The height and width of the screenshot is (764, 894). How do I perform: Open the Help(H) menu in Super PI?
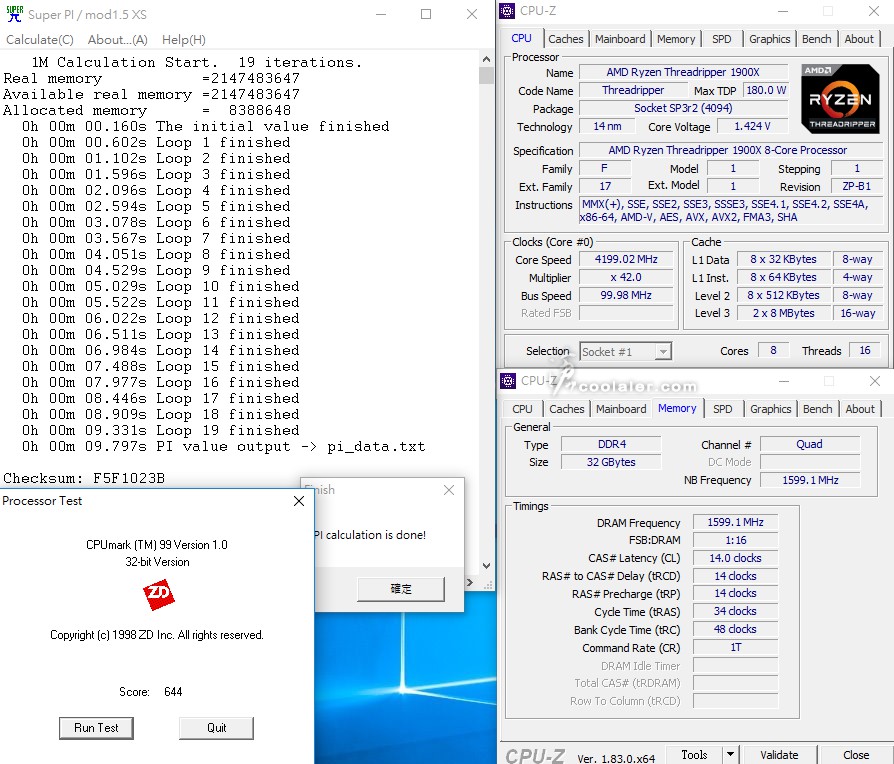(184, 40)
